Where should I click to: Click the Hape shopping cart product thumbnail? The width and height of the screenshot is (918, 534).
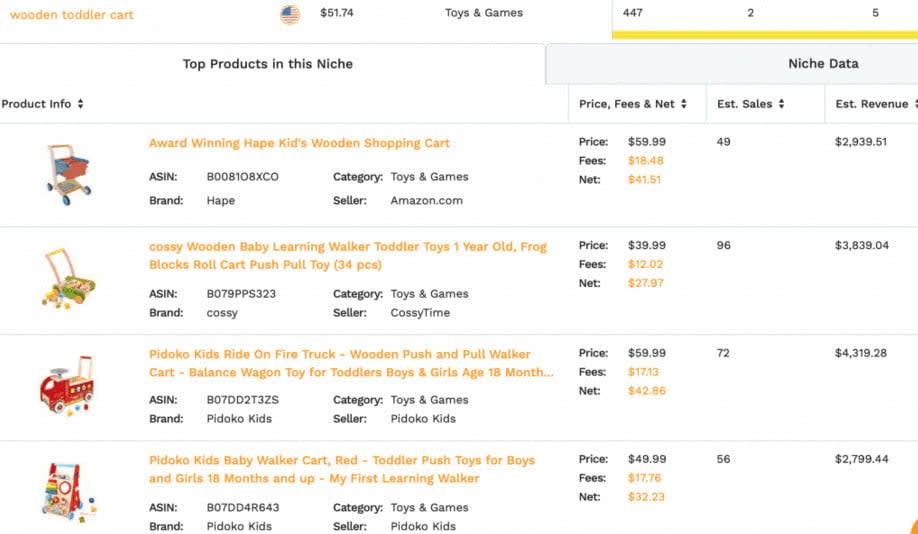pyautogui.click(x=68, y=174)
